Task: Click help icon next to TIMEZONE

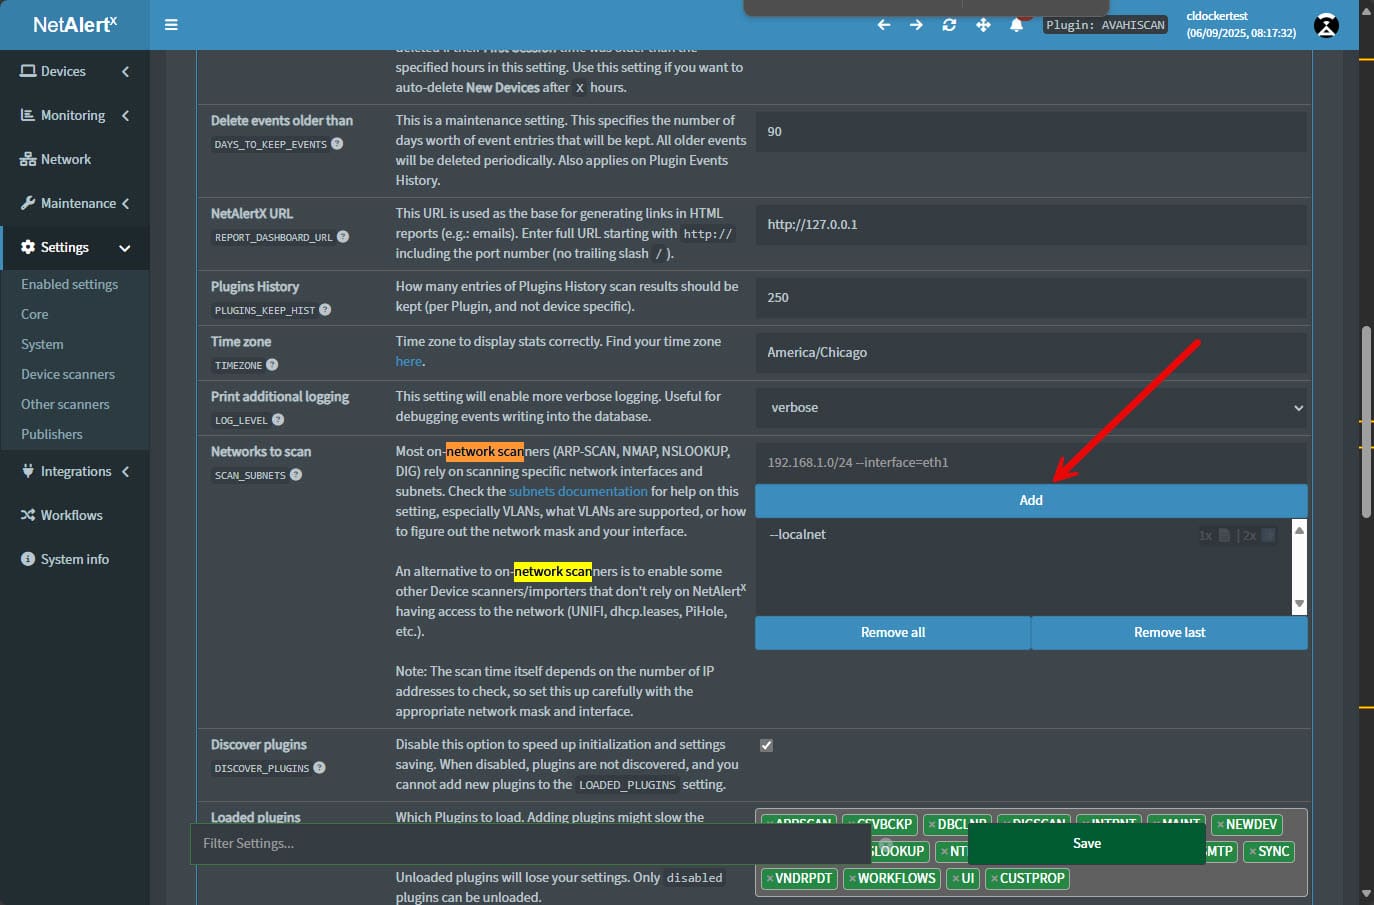Action: 272,365
